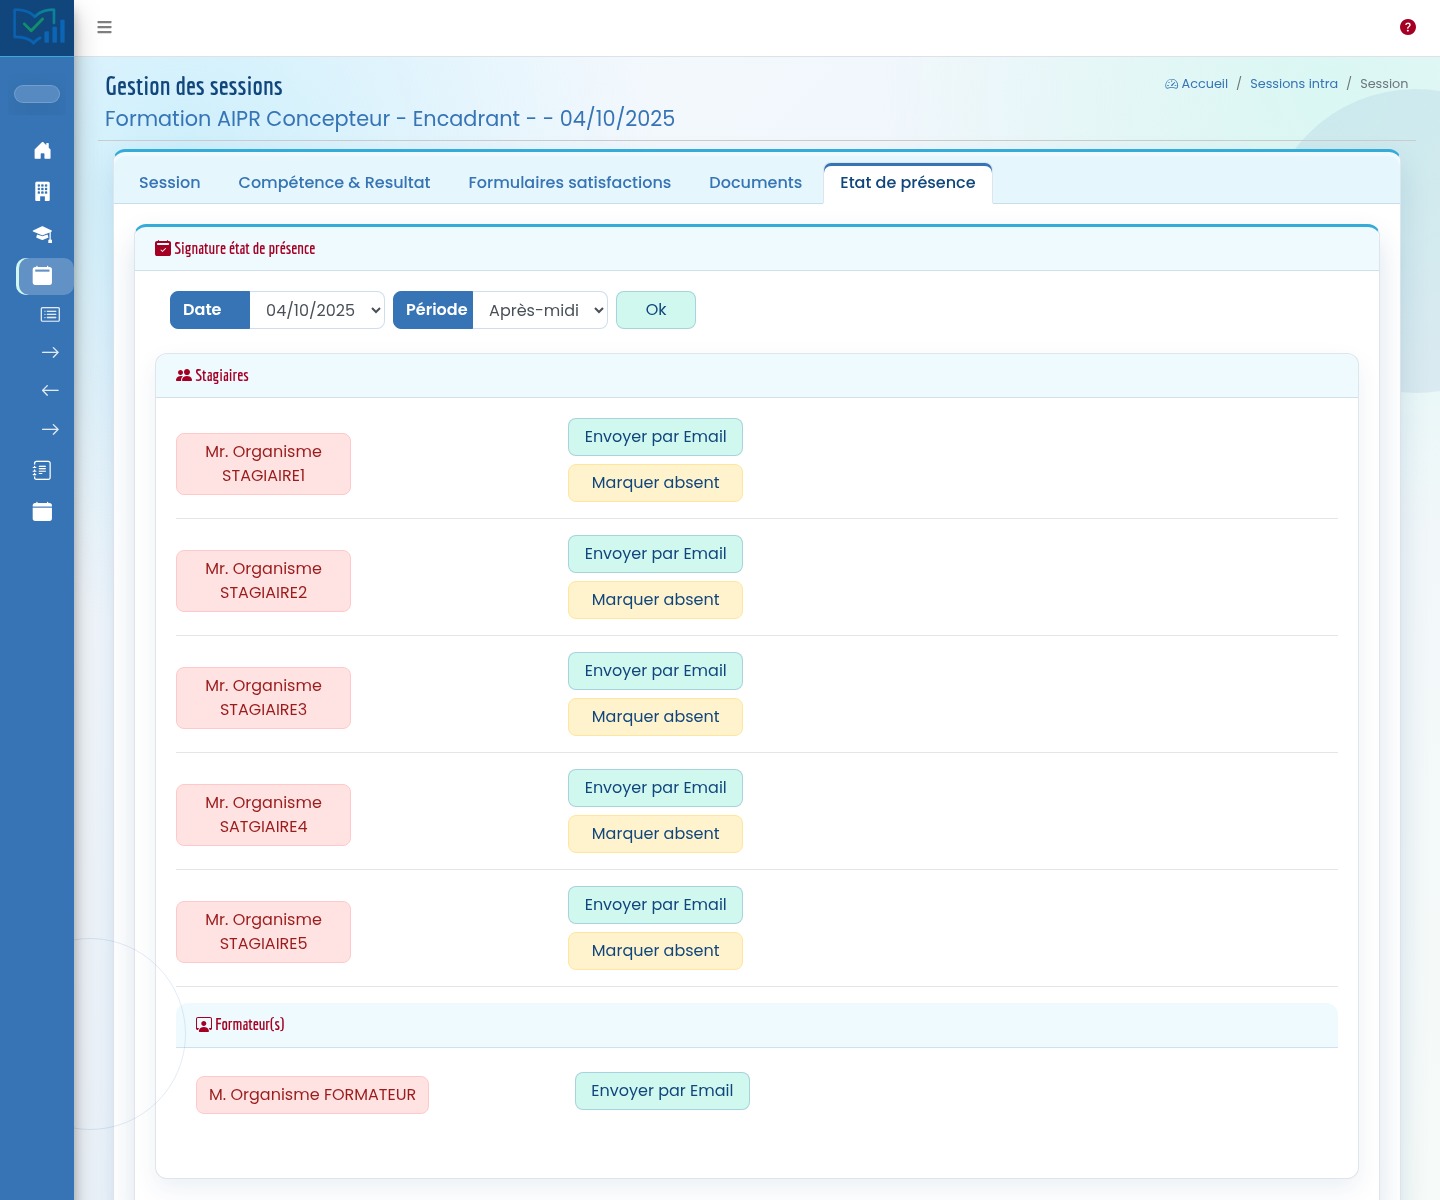Open the notebook sidebar icon

point(42,470)
